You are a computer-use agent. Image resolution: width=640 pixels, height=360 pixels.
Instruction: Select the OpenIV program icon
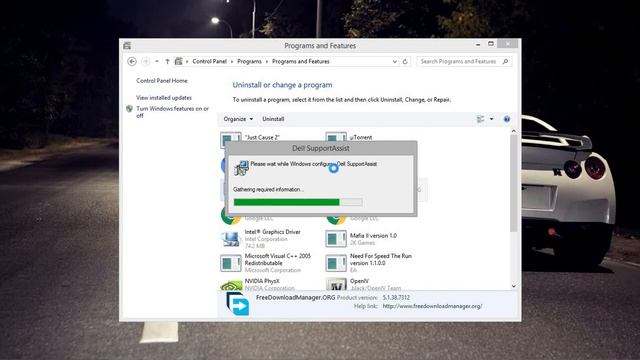point(336,284)
